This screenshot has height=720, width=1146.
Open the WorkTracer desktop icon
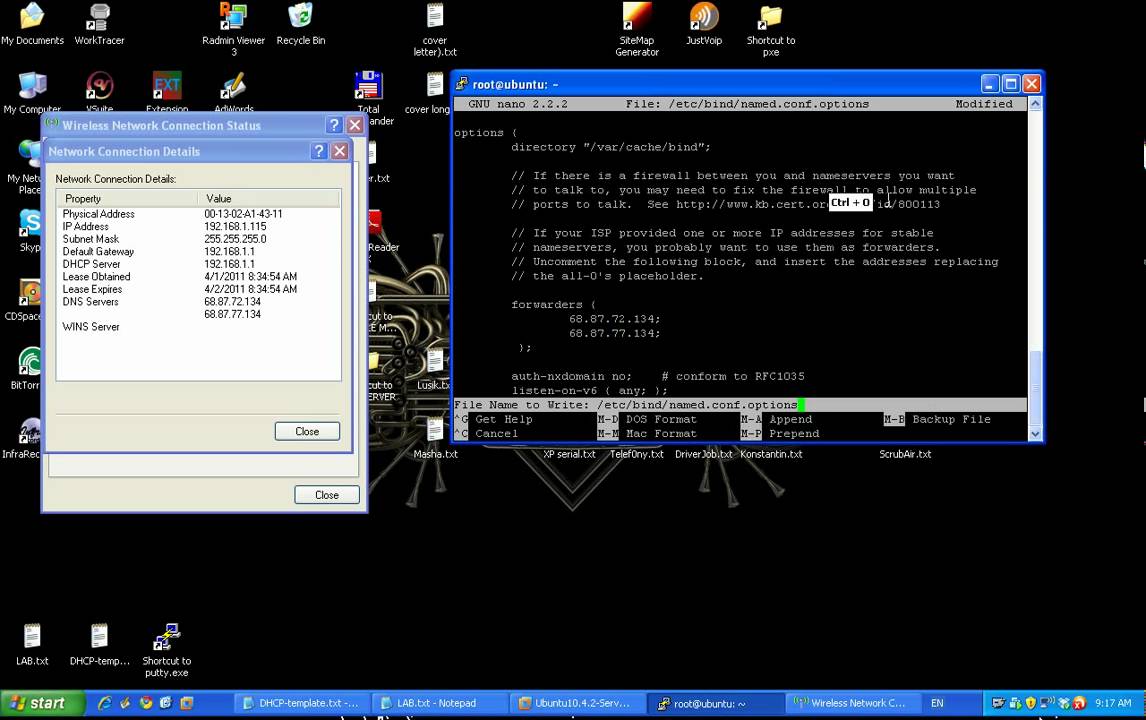click(99, 23)
